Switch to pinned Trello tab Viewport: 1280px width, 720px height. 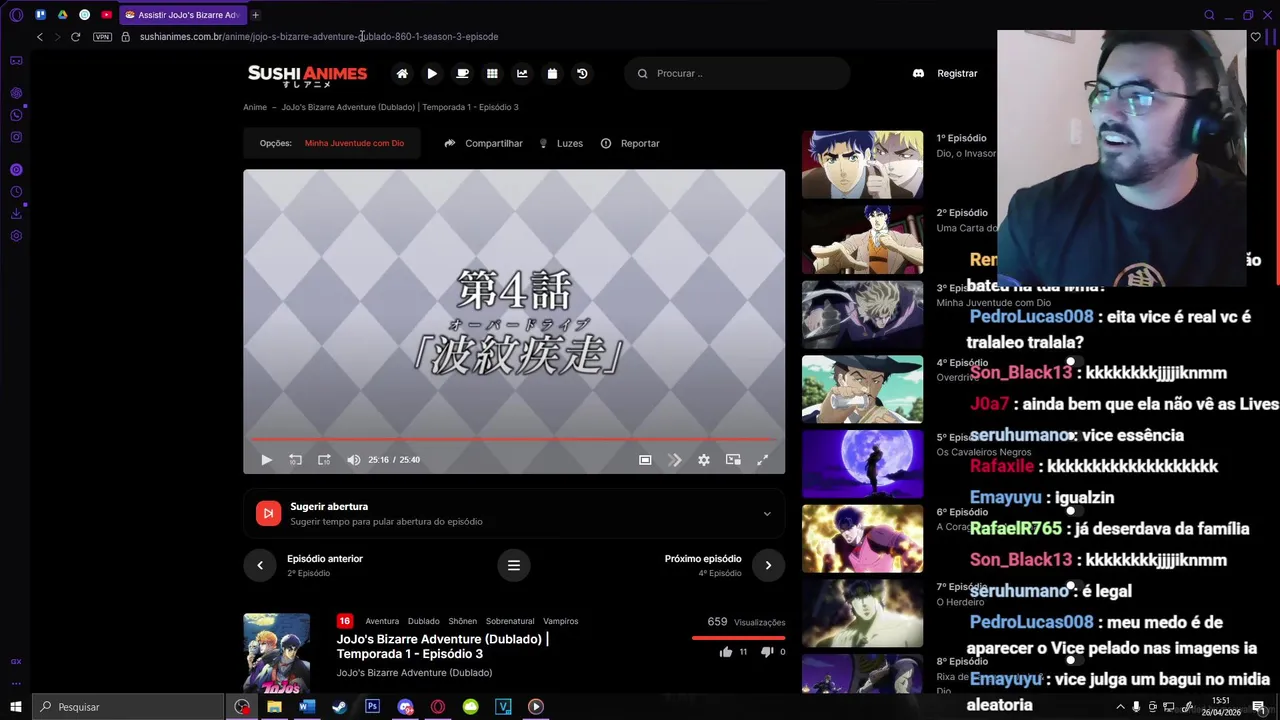pos(40,15)
